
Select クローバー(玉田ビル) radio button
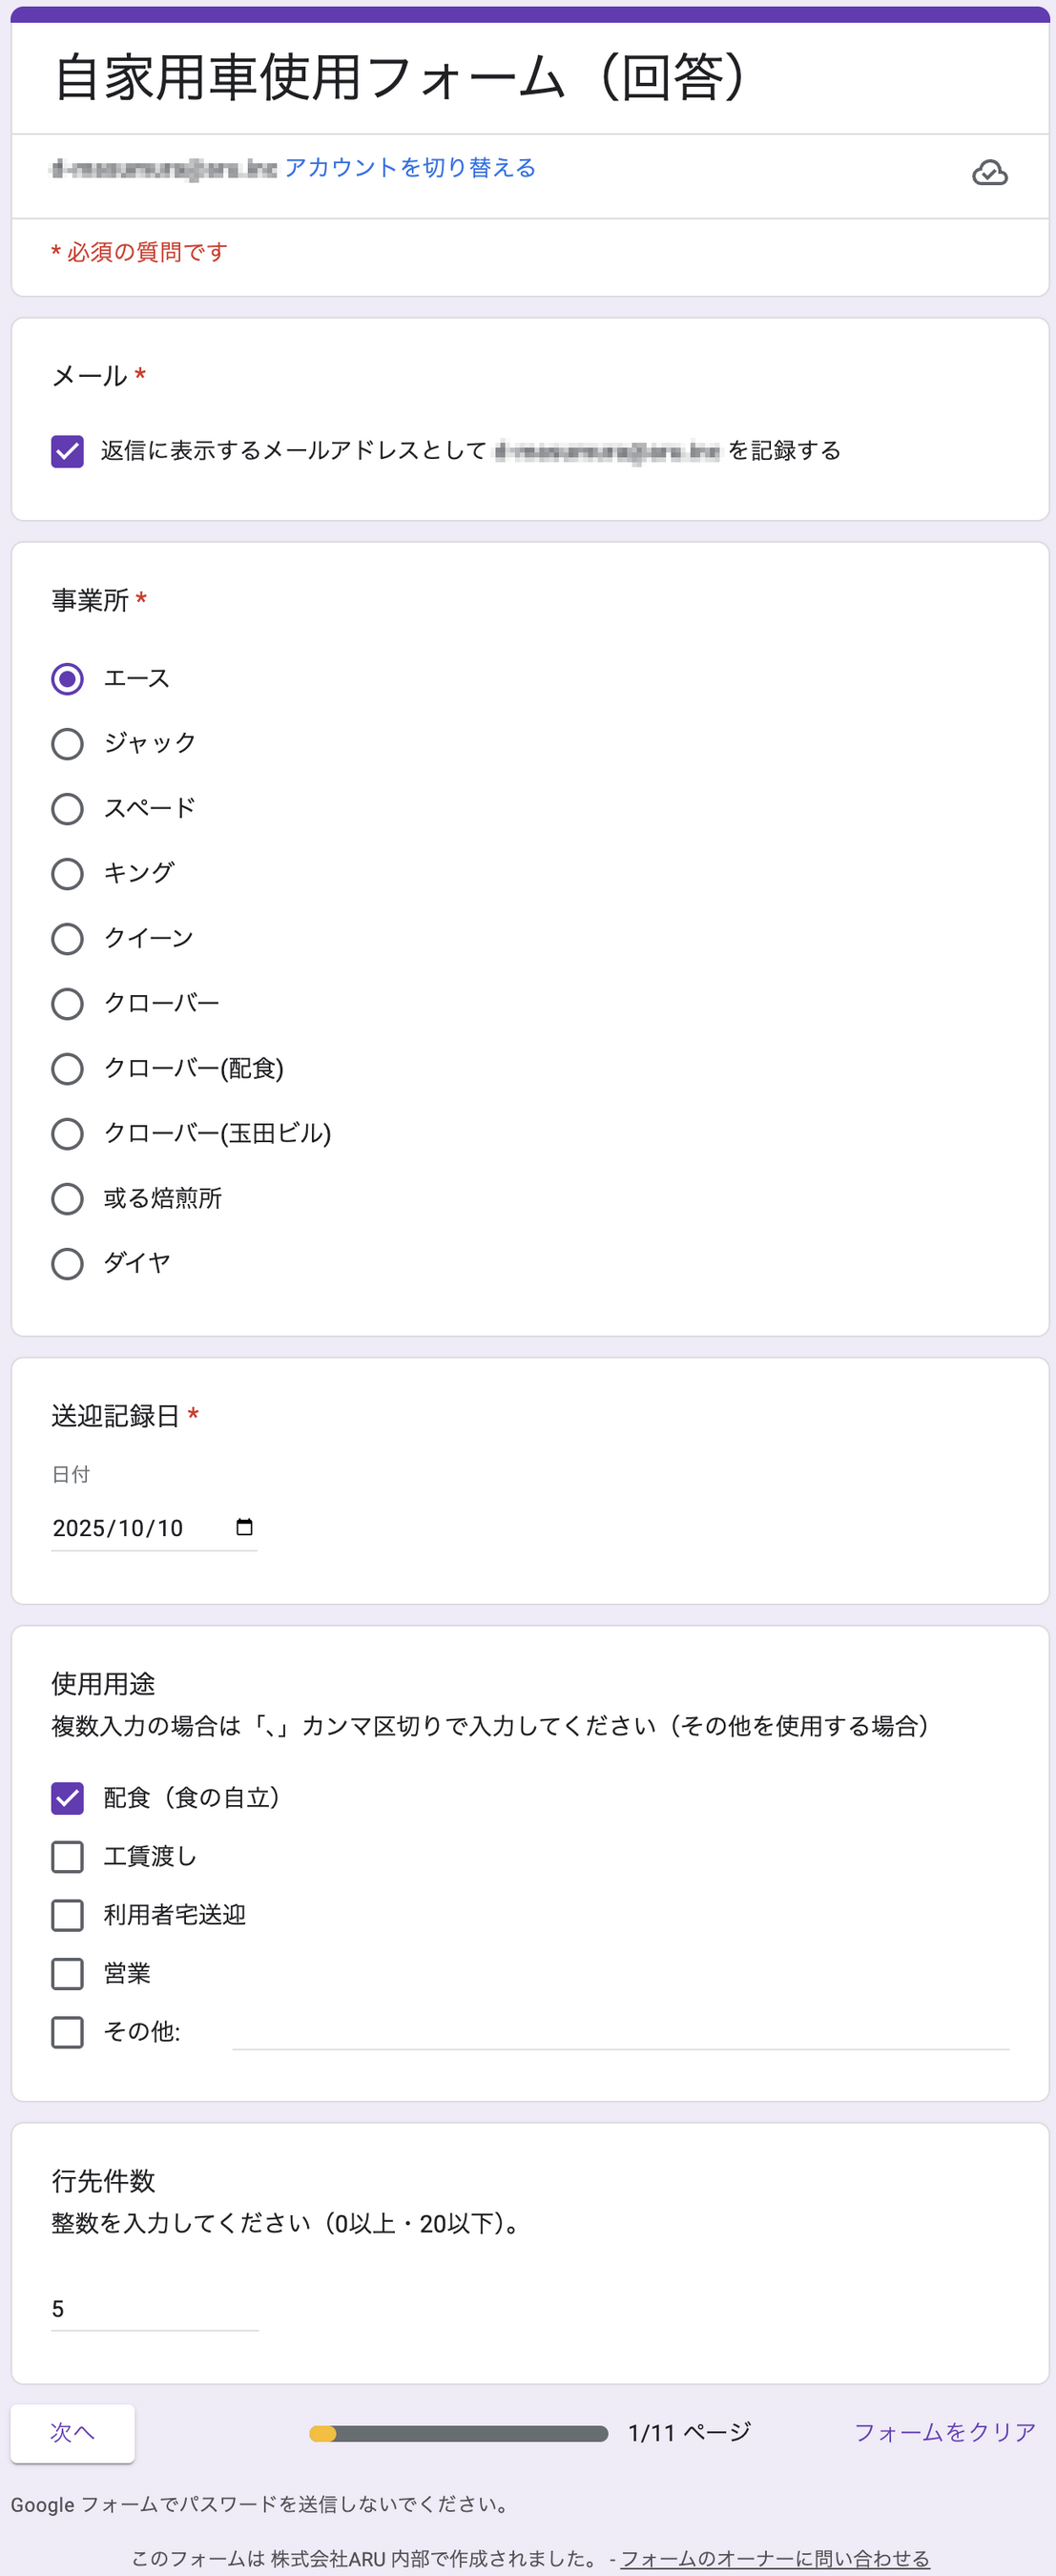tap(67, 1134)
